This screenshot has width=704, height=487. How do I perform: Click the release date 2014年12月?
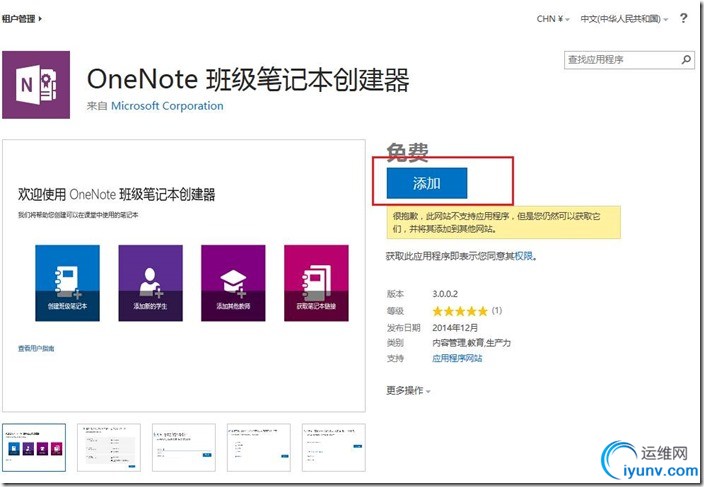455,328
